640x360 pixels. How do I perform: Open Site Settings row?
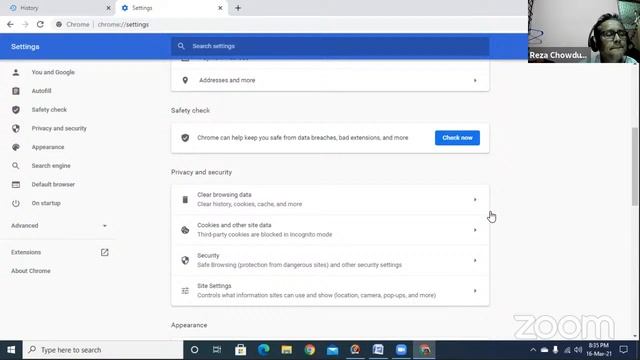(x=330, y=291)
